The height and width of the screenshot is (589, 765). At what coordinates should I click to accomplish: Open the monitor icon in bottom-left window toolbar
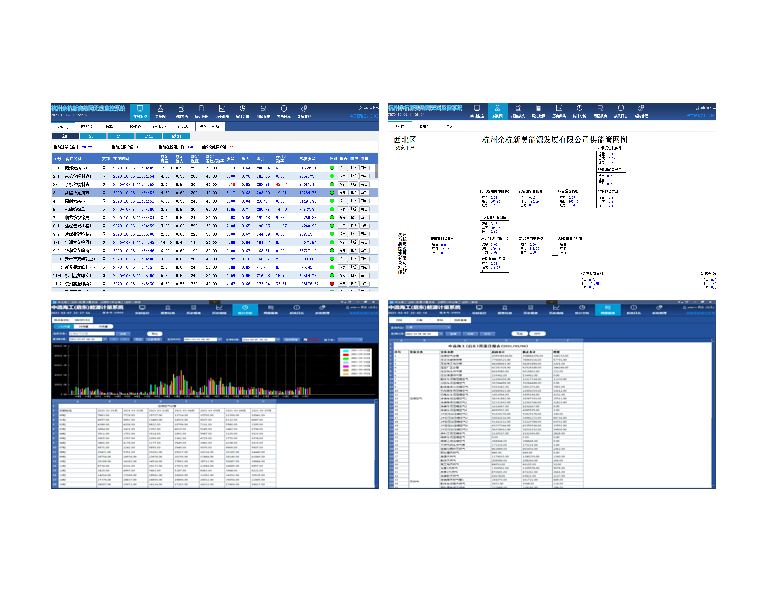142,309
